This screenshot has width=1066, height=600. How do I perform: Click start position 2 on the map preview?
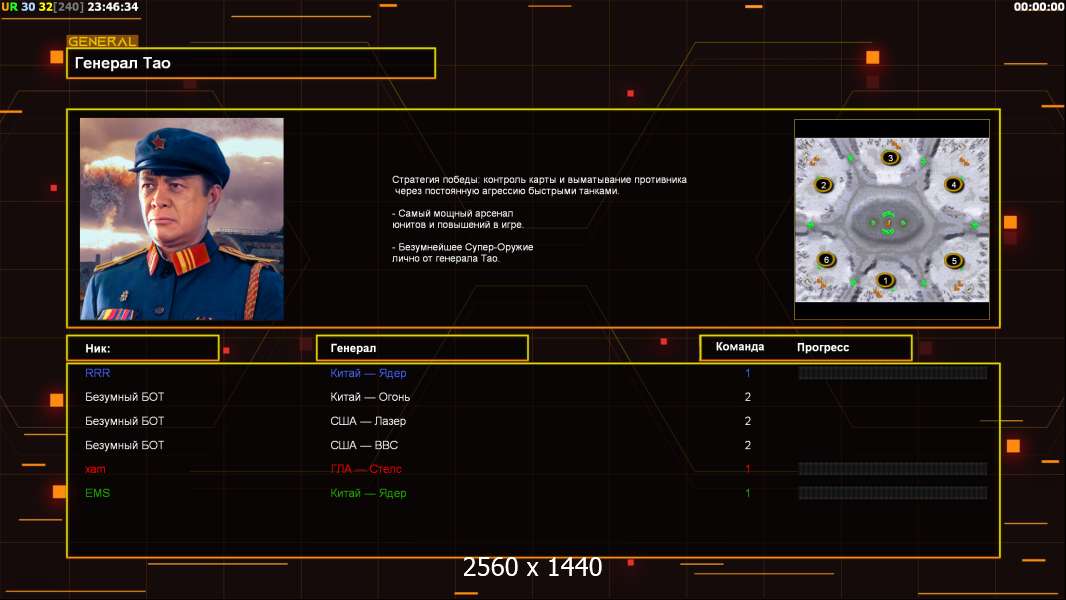[x=823, y=185]
